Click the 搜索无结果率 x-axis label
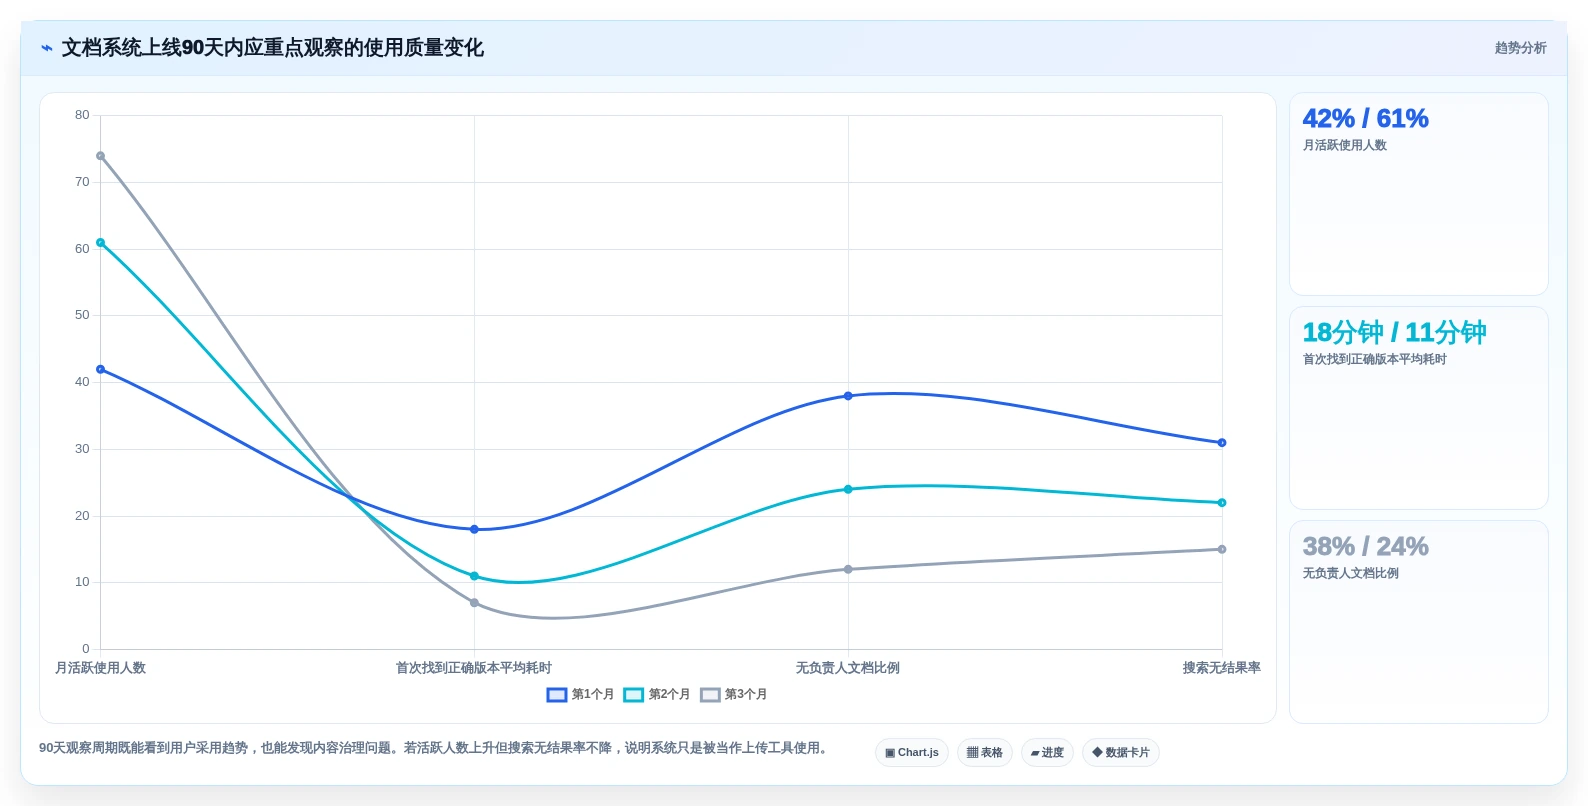Screen dimensions: 1588x806 tap(1222, 668)
